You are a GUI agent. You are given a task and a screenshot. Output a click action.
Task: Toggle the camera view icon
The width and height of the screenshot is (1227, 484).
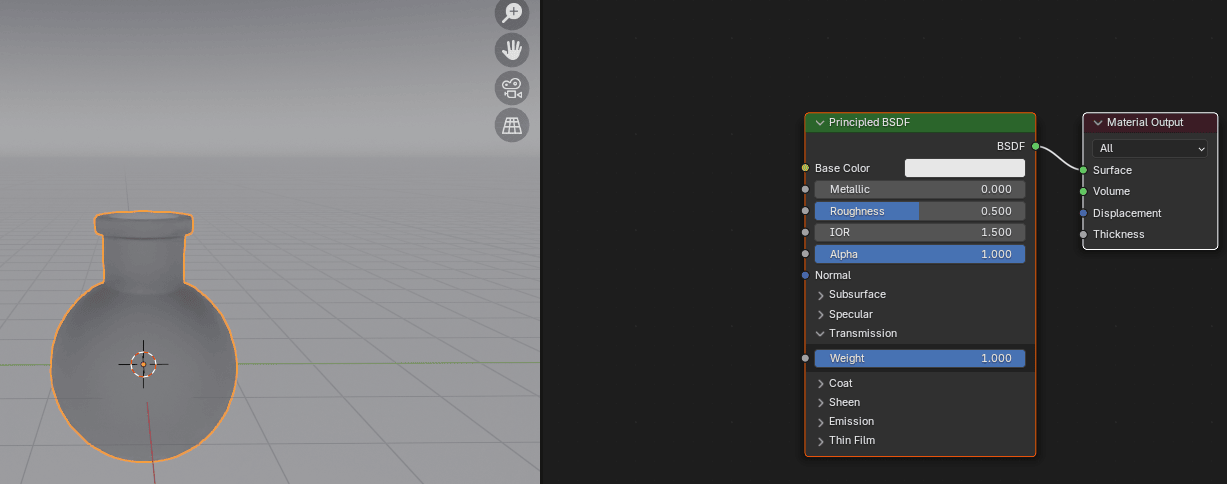pyautogui.click(x=512, y=87)
